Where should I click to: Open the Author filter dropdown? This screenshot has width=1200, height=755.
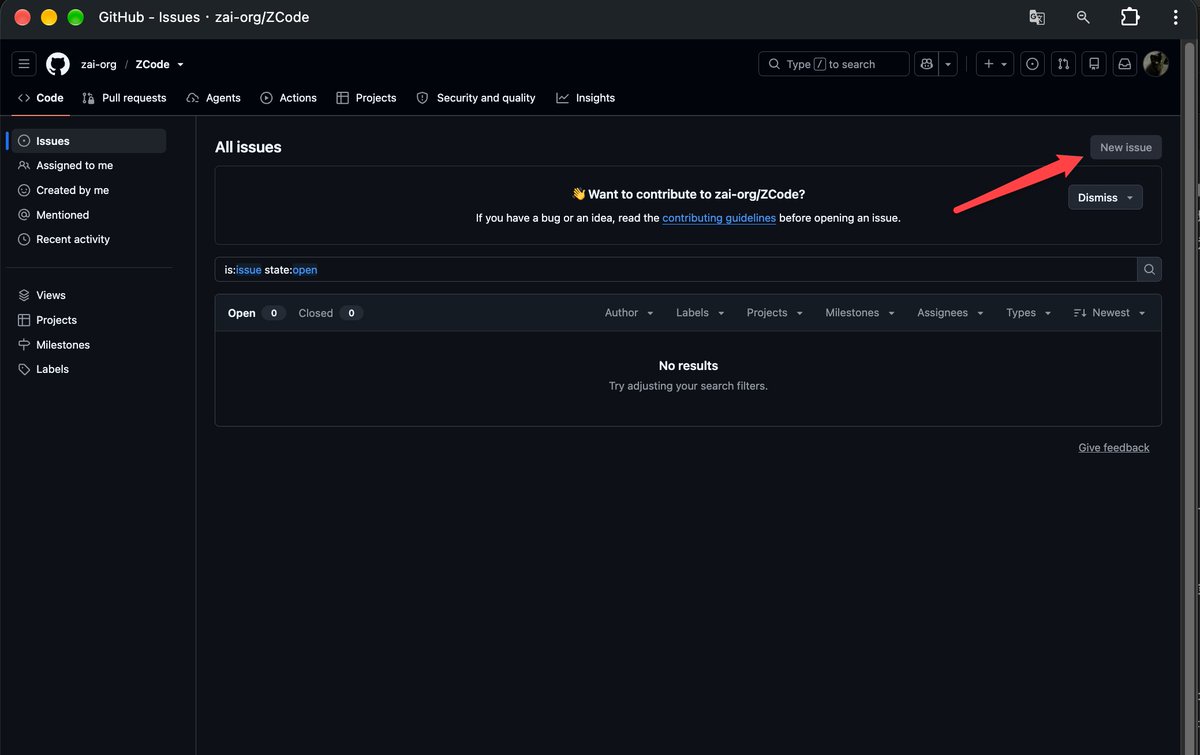coord(629,313)
